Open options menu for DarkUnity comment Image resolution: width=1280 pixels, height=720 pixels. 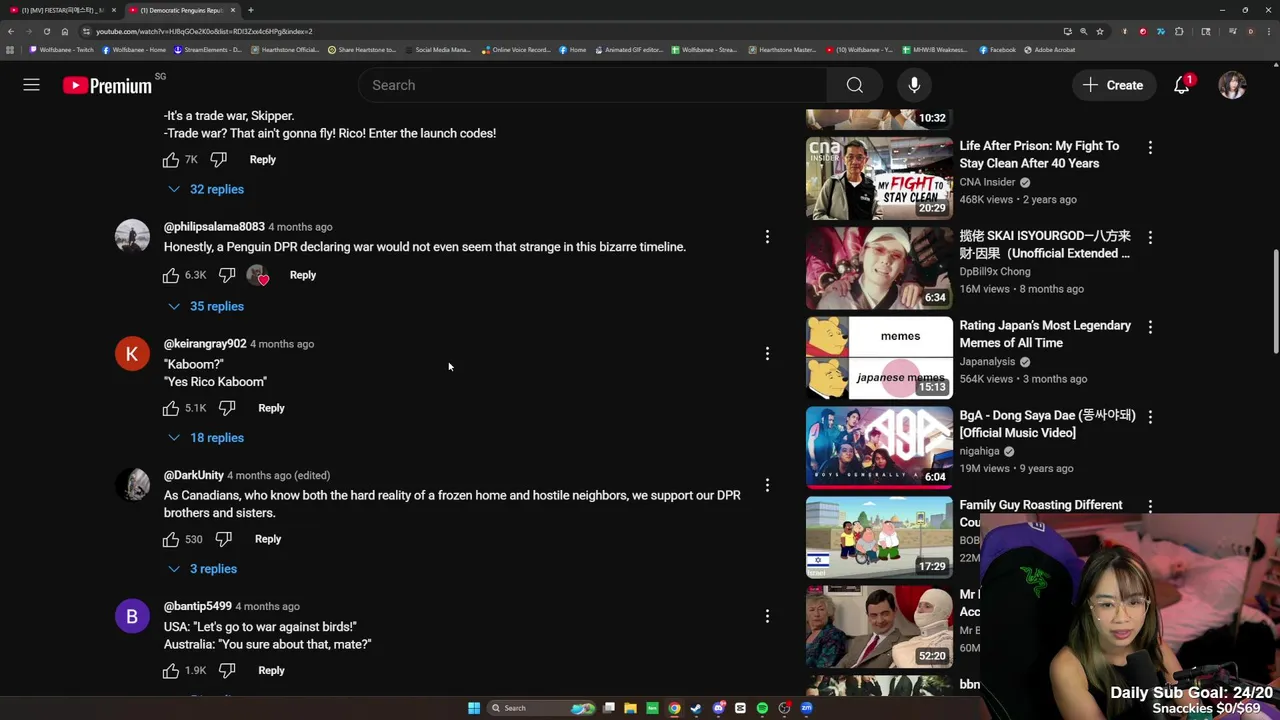point(767,485)
